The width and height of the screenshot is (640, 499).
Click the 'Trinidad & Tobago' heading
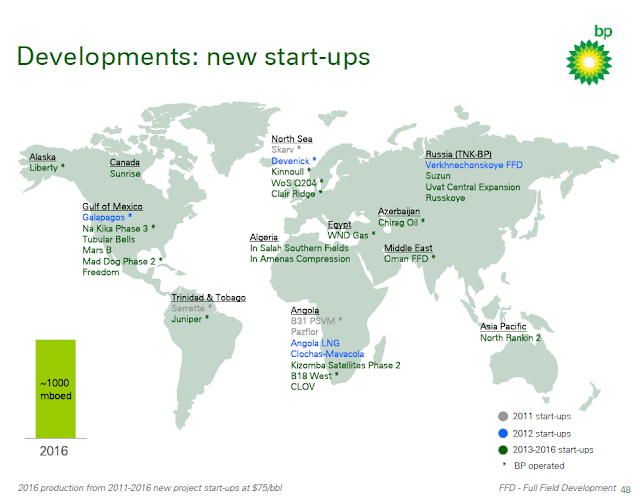click(x=209, y=297)
